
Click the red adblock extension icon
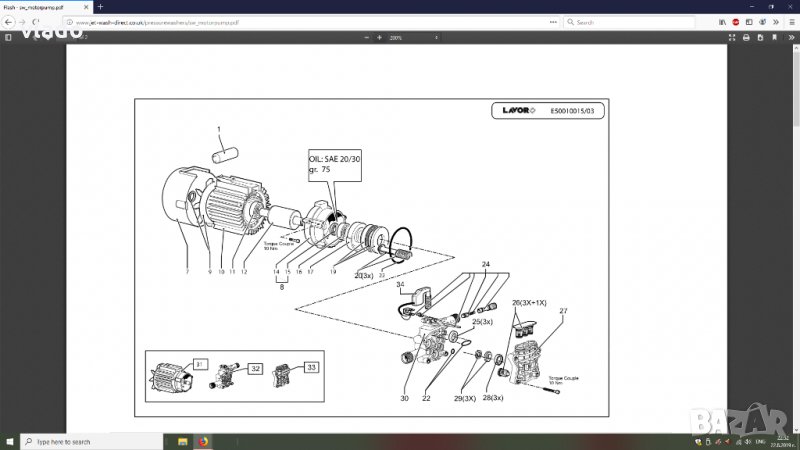click(x=736, y=21)
